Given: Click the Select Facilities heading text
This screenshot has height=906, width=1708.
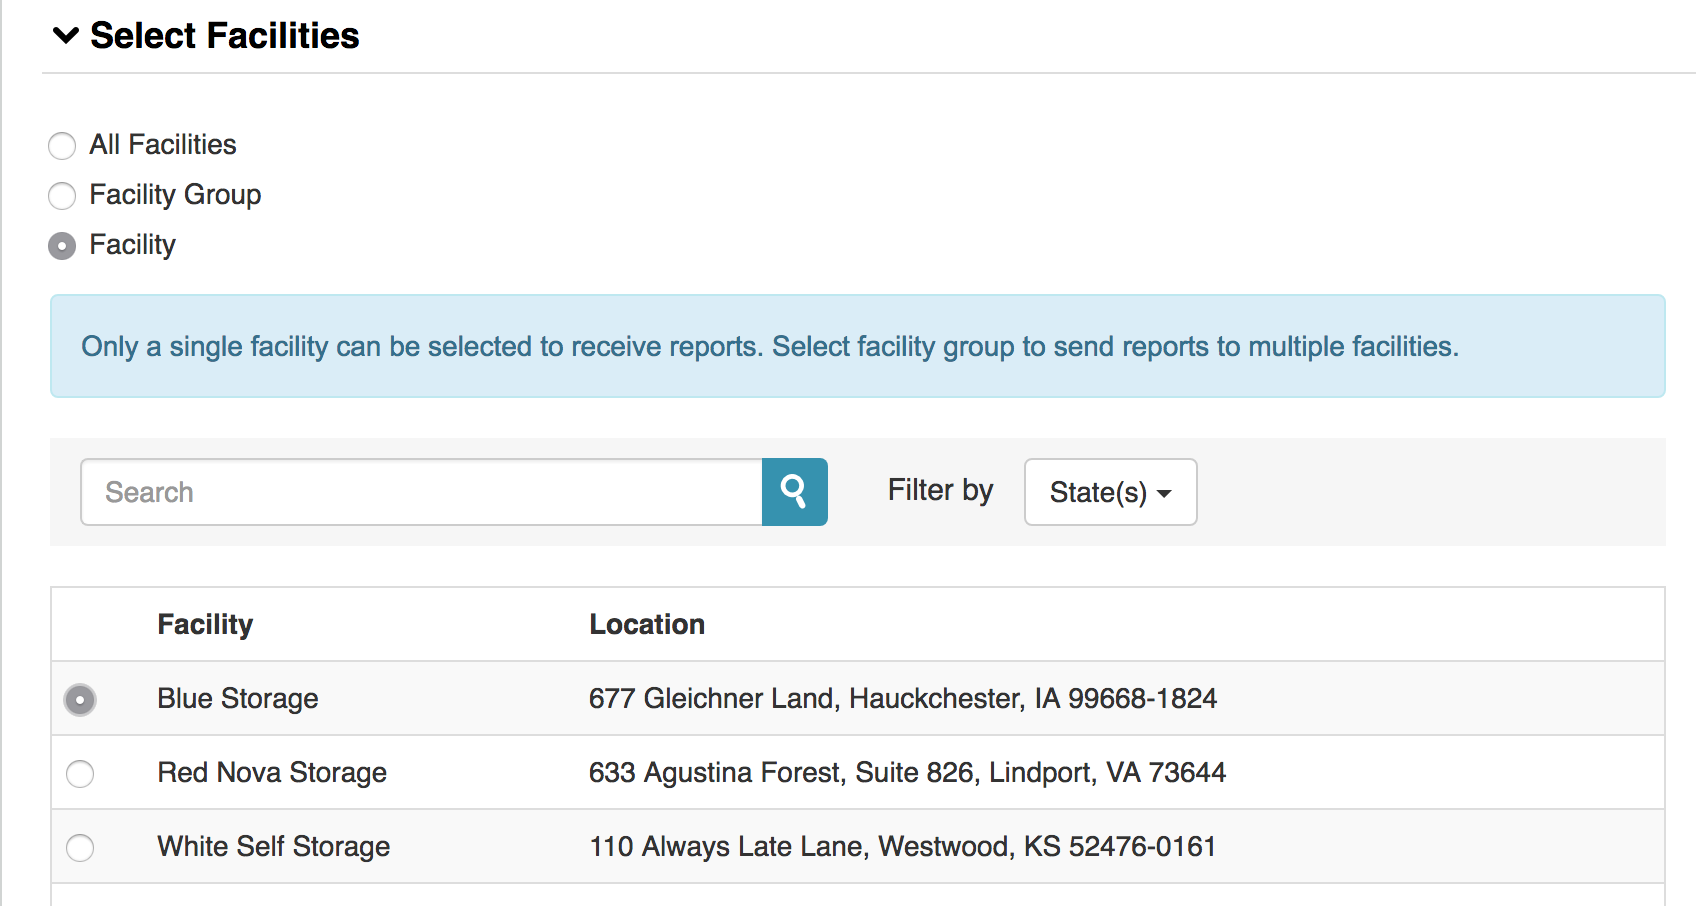Looking at the screenshot, I should point(225,36).
